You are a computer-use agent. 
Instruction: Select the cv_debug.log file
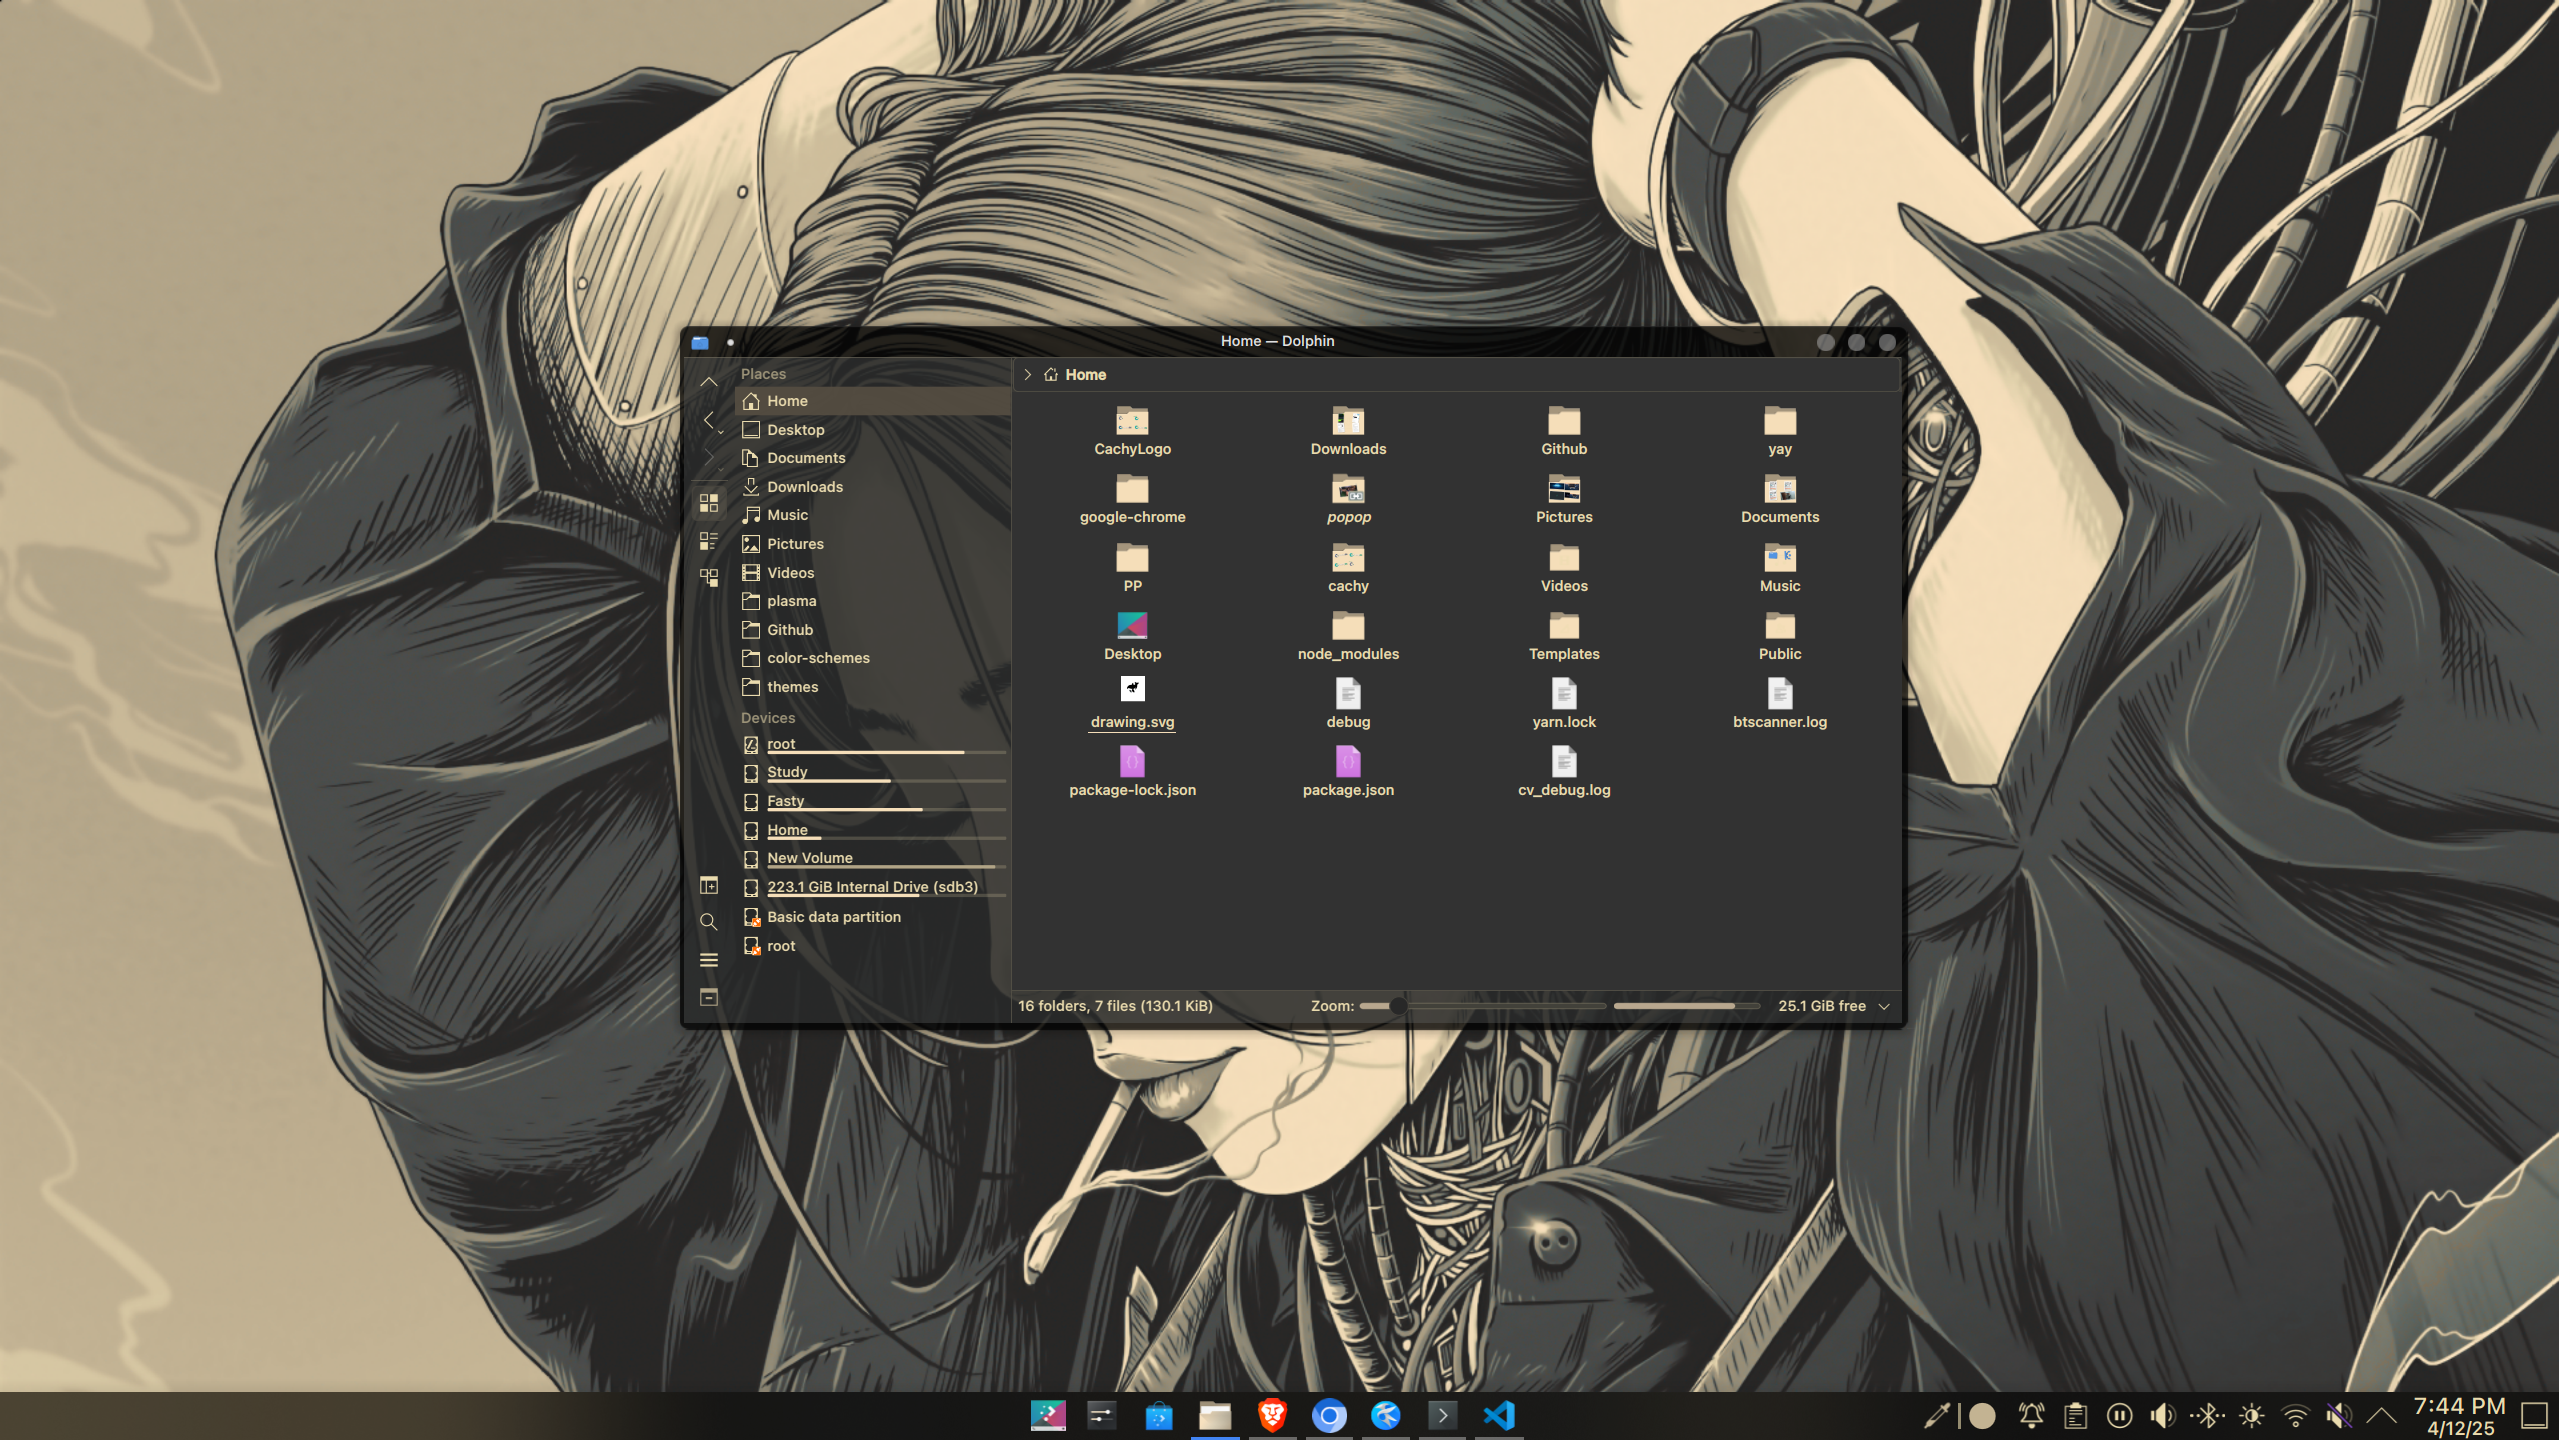(x=1564, y=773)
